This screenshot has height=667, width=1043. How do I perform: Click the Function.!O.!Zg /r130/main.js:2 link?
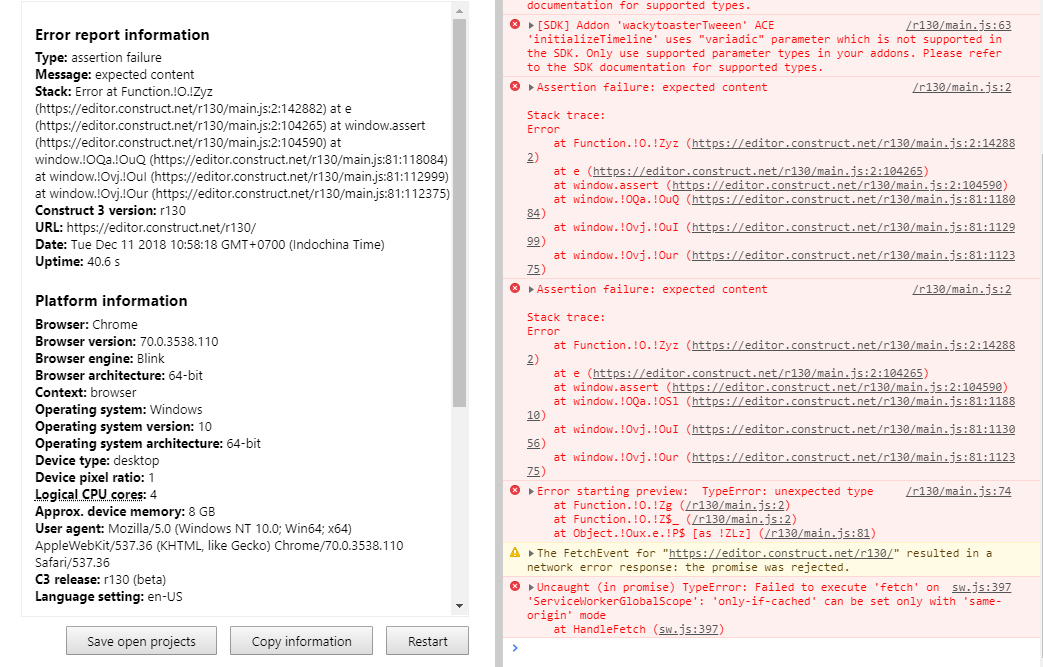pyautogui.click(x=734, y=505)
